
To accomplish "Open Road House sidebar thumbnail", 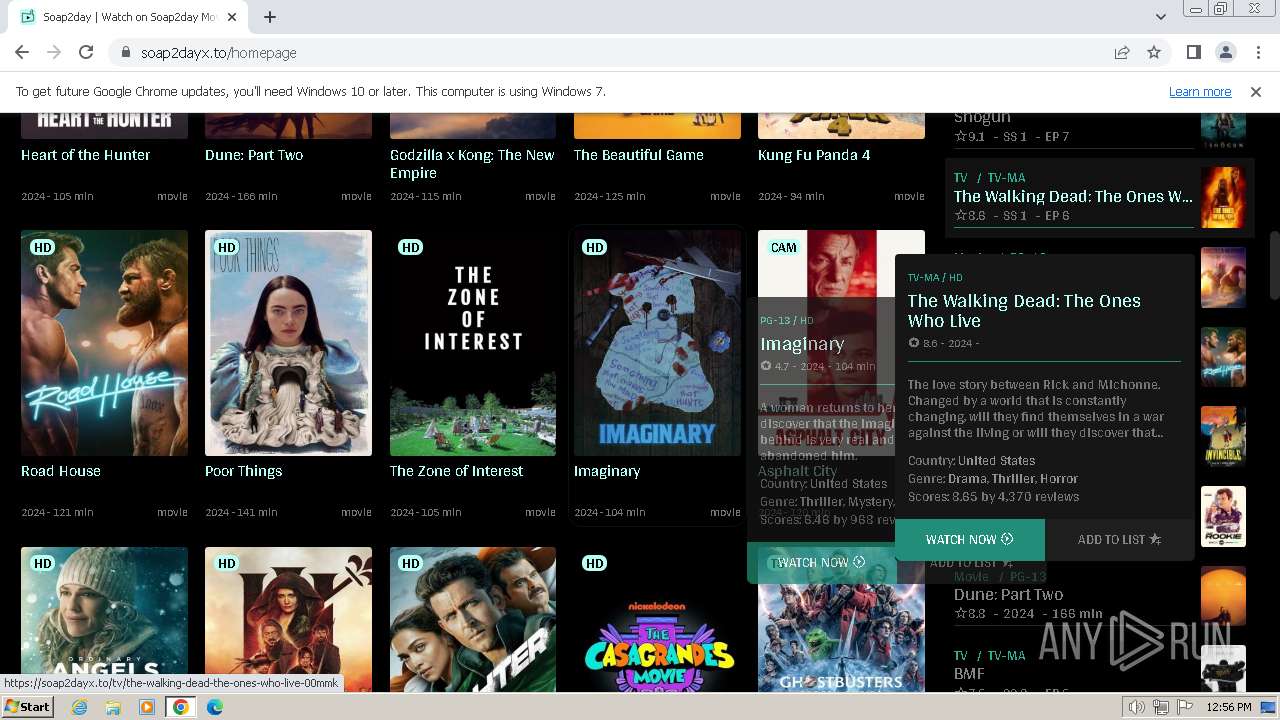I will coord(1223,357).
